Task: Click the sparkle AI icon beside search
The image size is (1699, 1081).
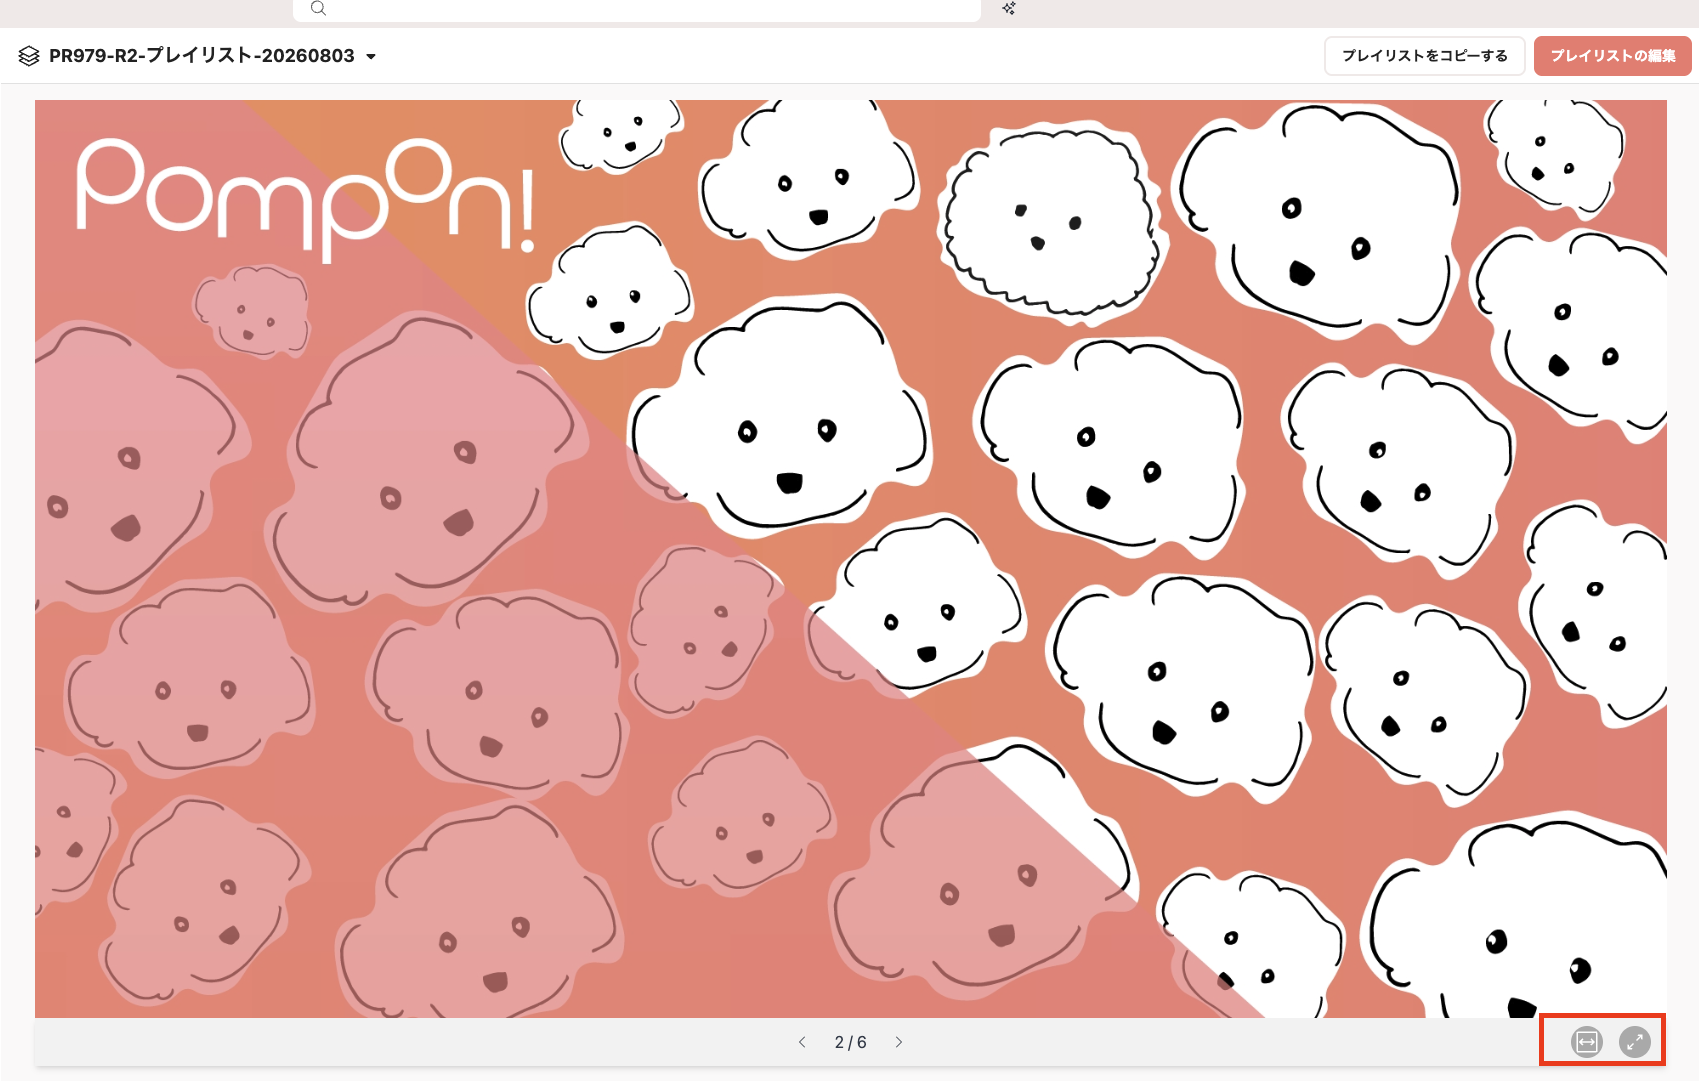Action: coord(1009,8)
